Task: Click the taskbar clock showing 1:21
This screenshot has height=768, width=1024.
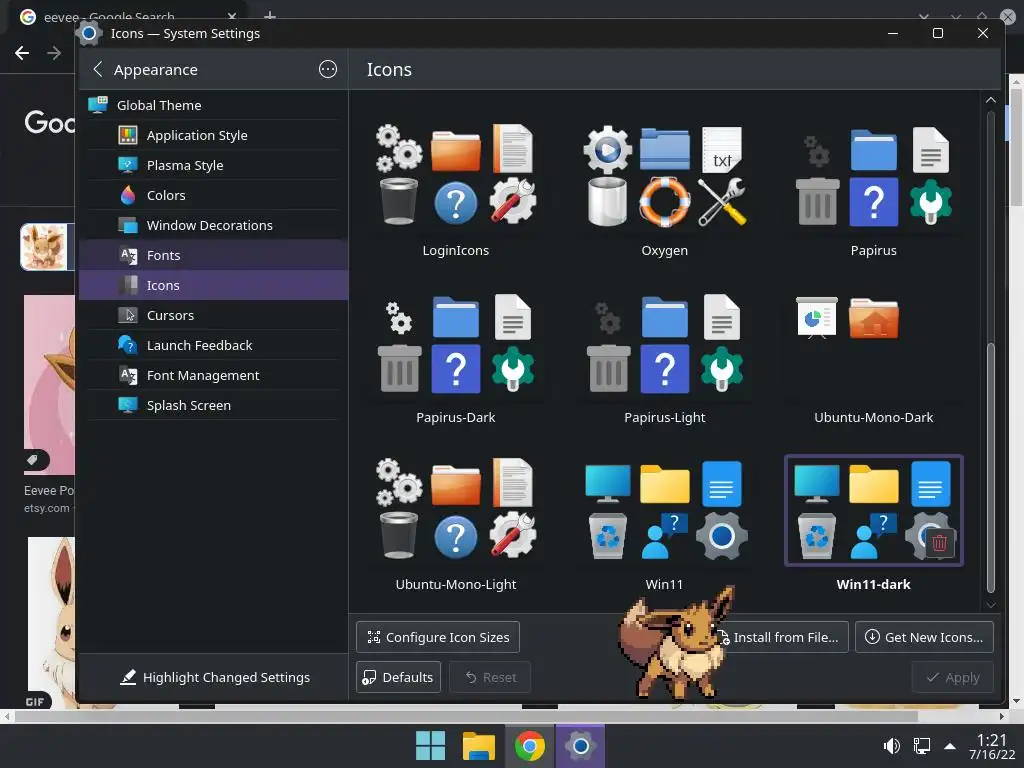Action: [991, 746]
